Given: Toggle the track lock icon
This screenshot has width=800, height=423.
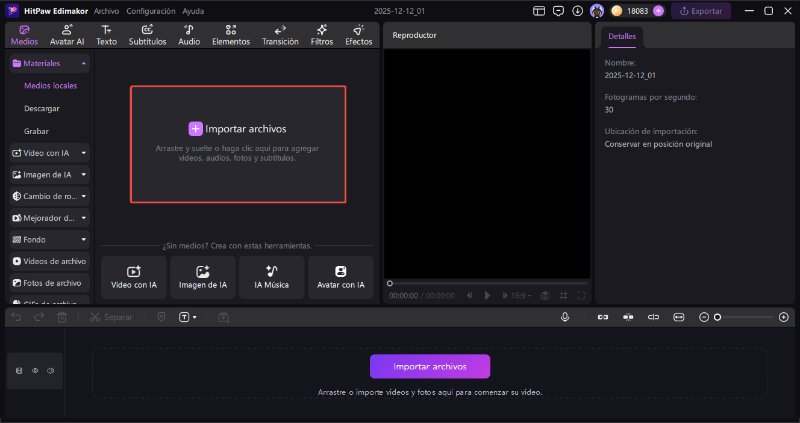Looking at the screenshot, I should tap(19, 371).
